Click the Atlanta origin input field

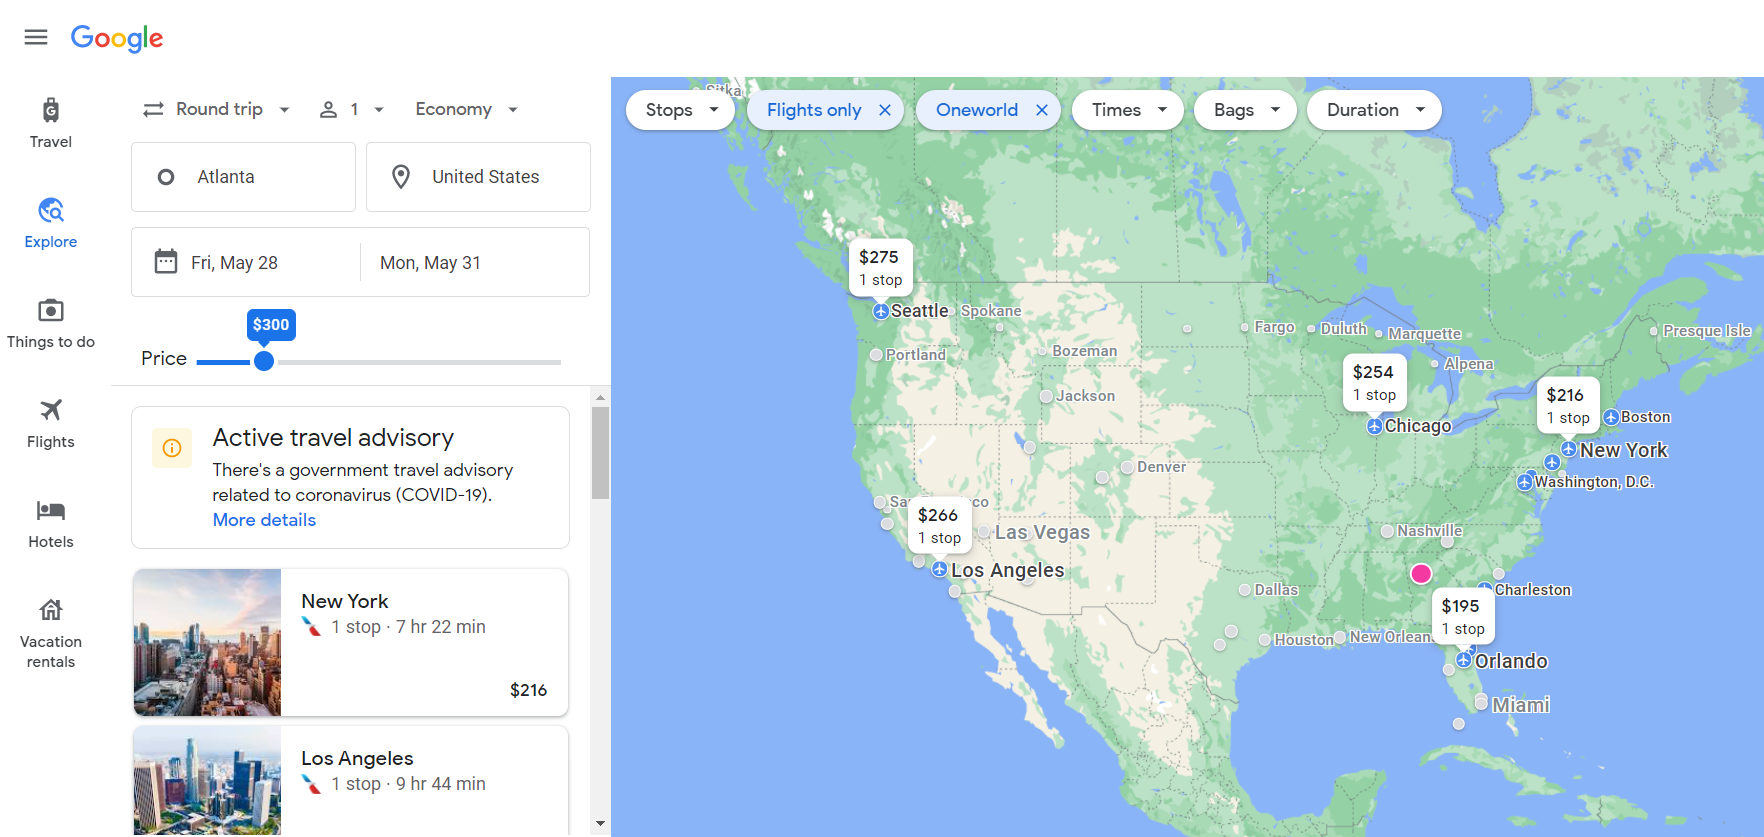pos(243,177)
